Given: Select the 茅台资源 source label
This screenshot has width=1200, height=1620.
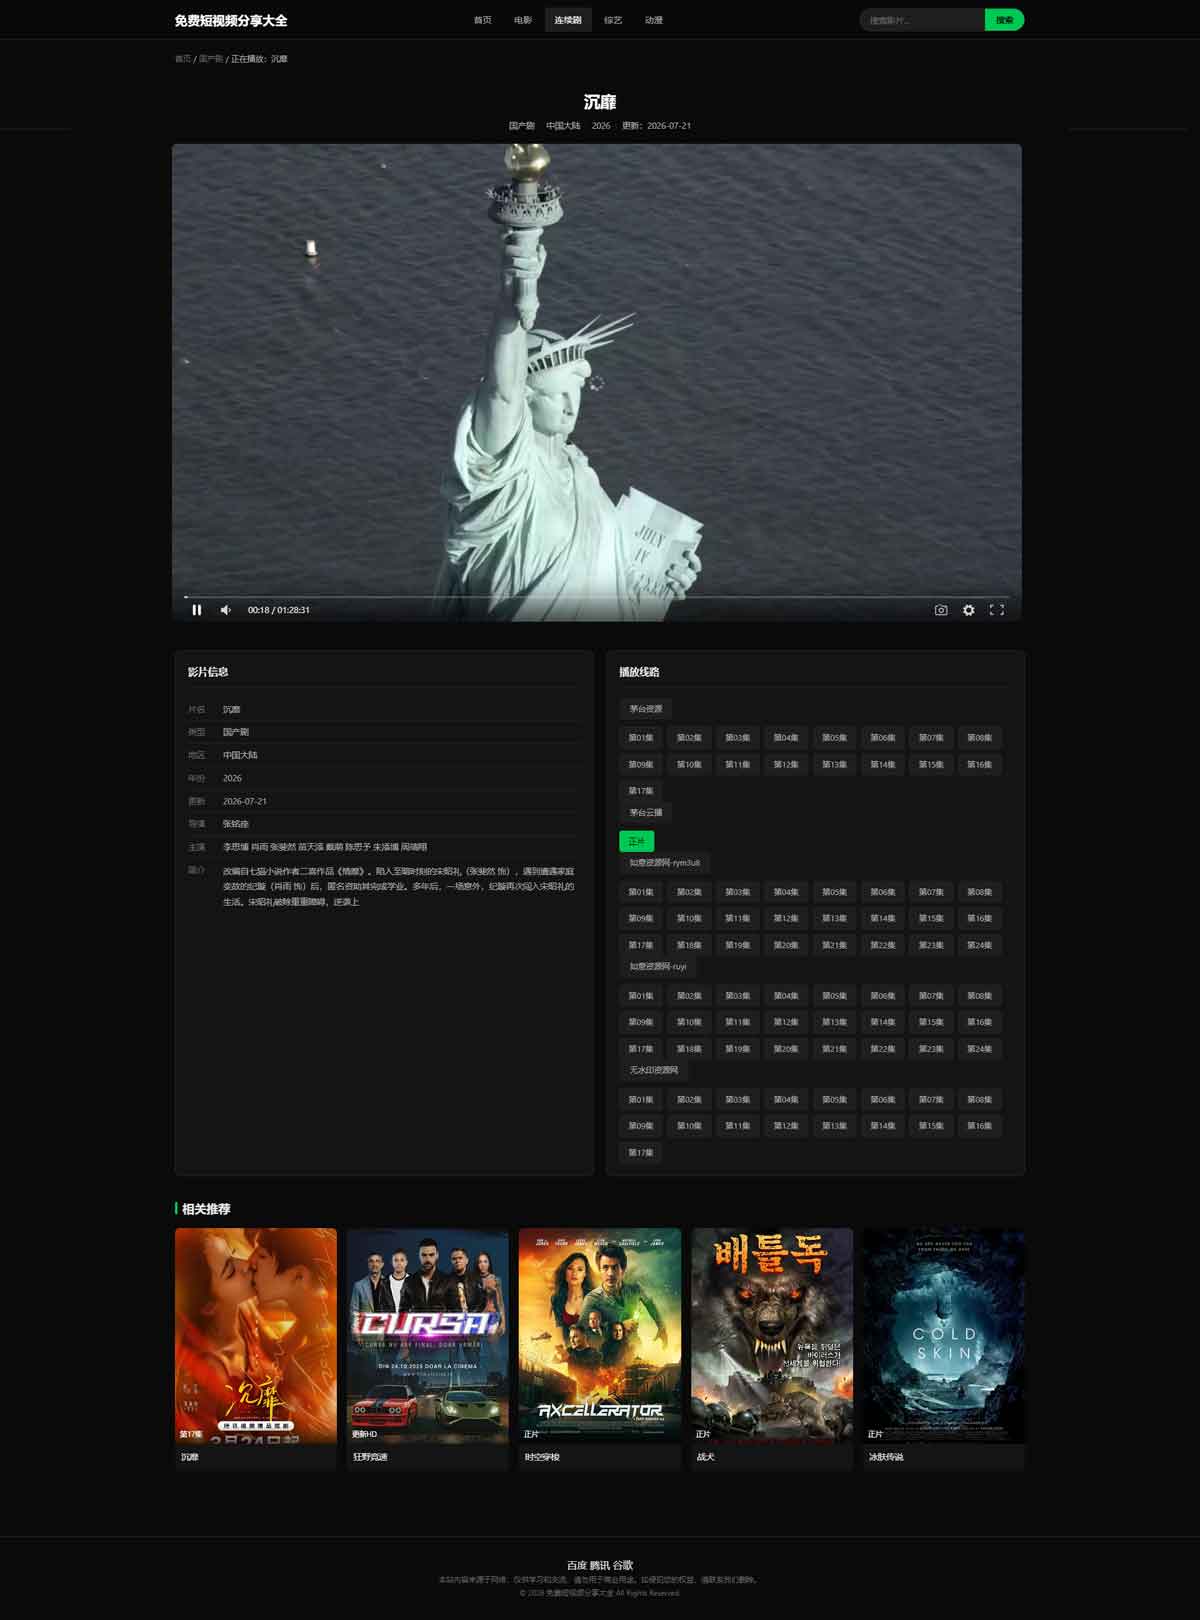Looking at the screenshot, I should (646, 709).
